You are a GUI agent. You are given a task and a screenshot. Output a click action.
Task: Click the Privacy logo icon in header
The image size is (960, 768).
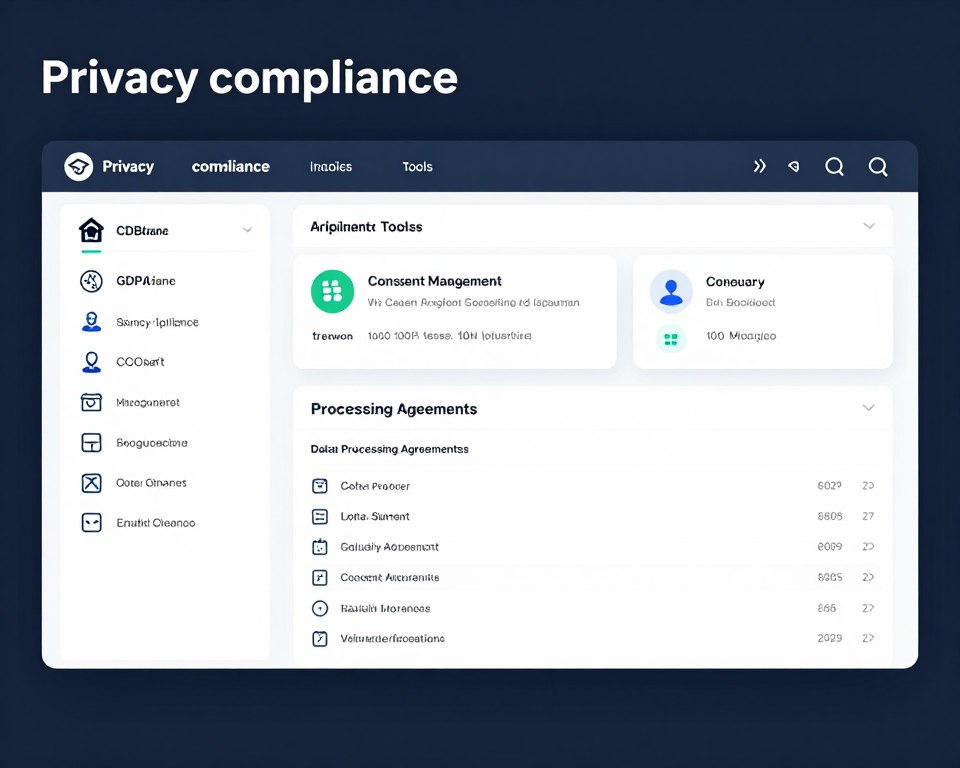pos(78,167)
